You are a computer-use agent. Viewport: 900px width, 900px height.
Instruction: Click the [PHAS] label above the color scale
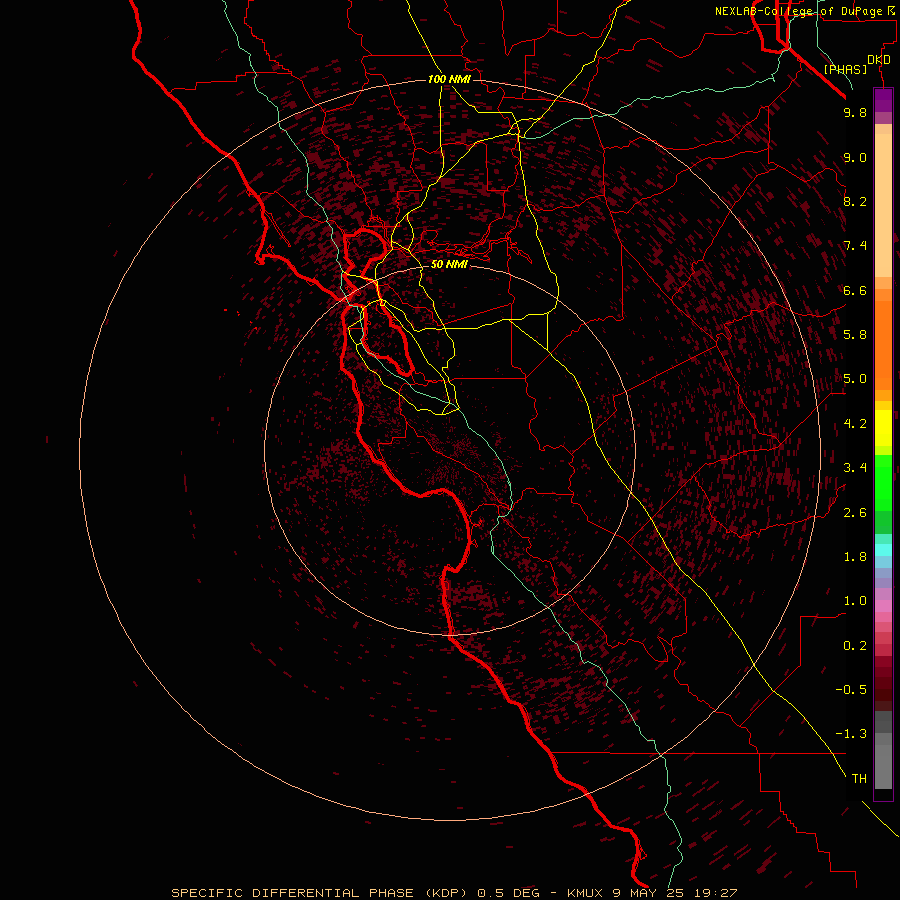[x=845, y=70]
